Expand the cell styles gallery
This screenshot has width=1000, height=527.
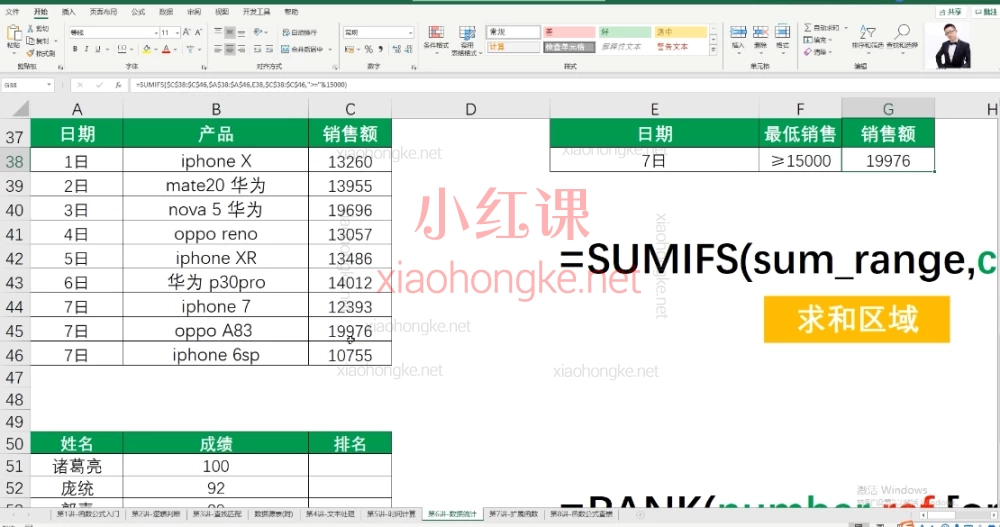pyautogui.click(x=714, y=50)
